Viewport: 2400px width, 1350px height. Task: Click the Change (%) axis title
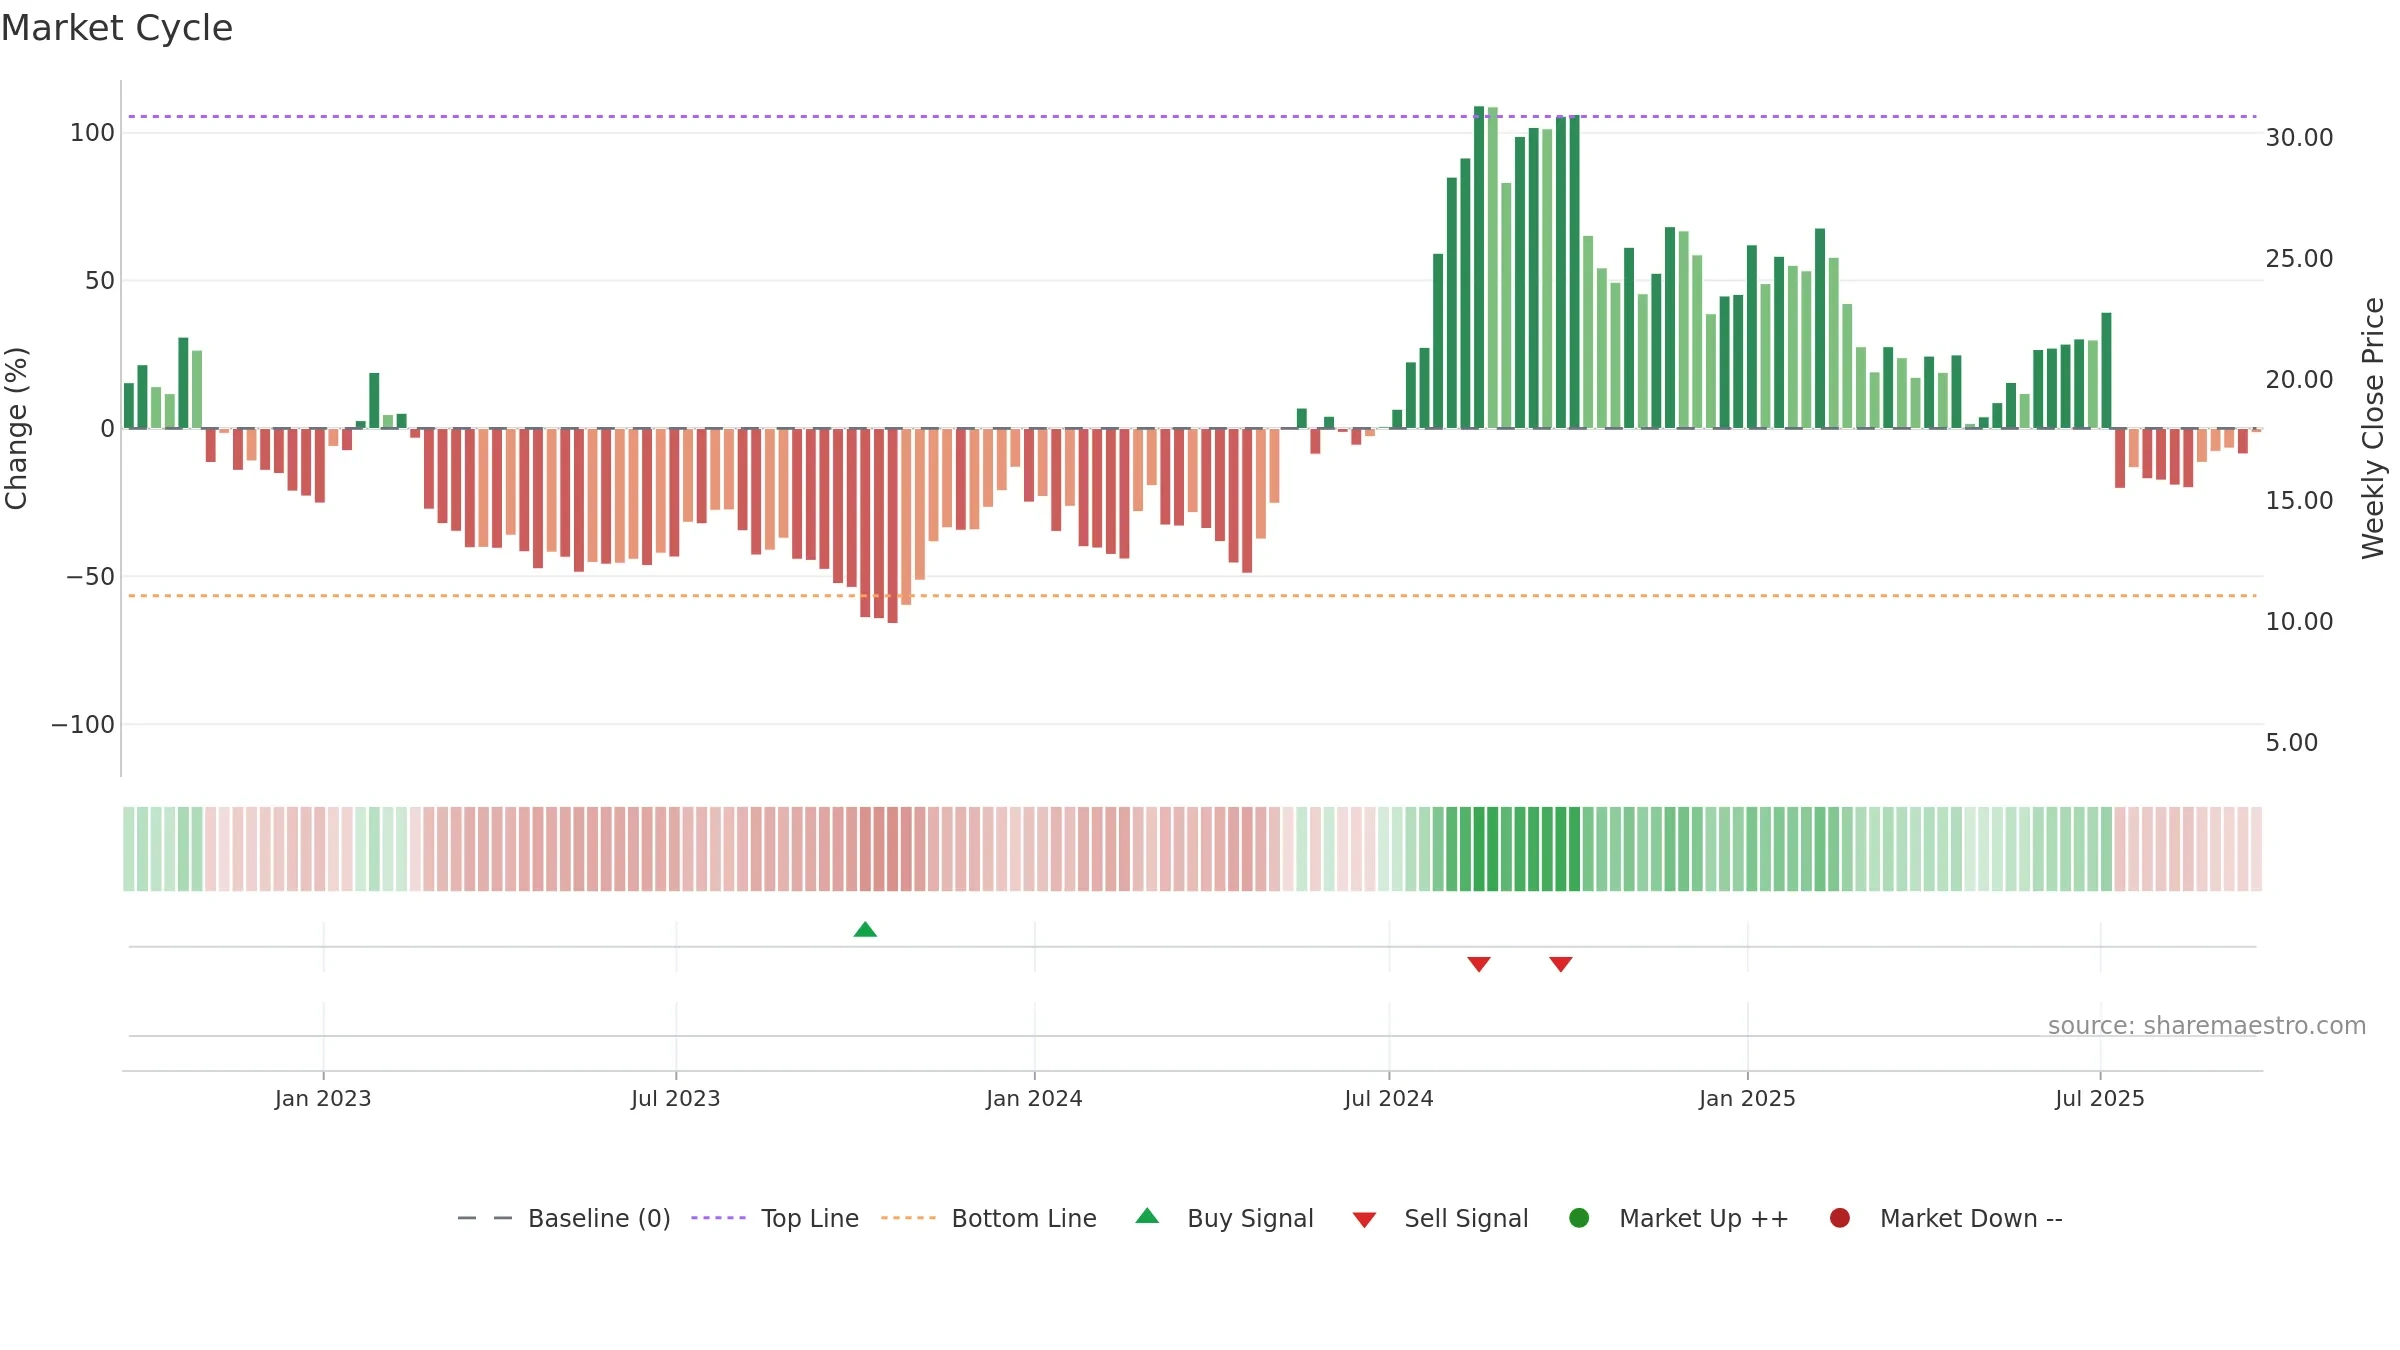pyautogui.click(x=16, y=428)
